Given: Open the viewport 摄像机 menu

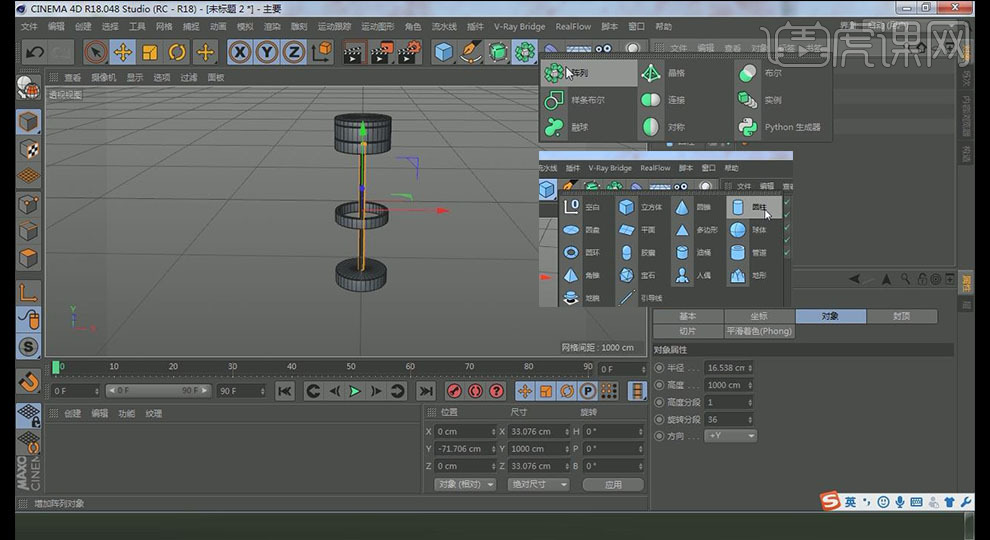Looking at the screenshot, I should [x=104, y=78].
